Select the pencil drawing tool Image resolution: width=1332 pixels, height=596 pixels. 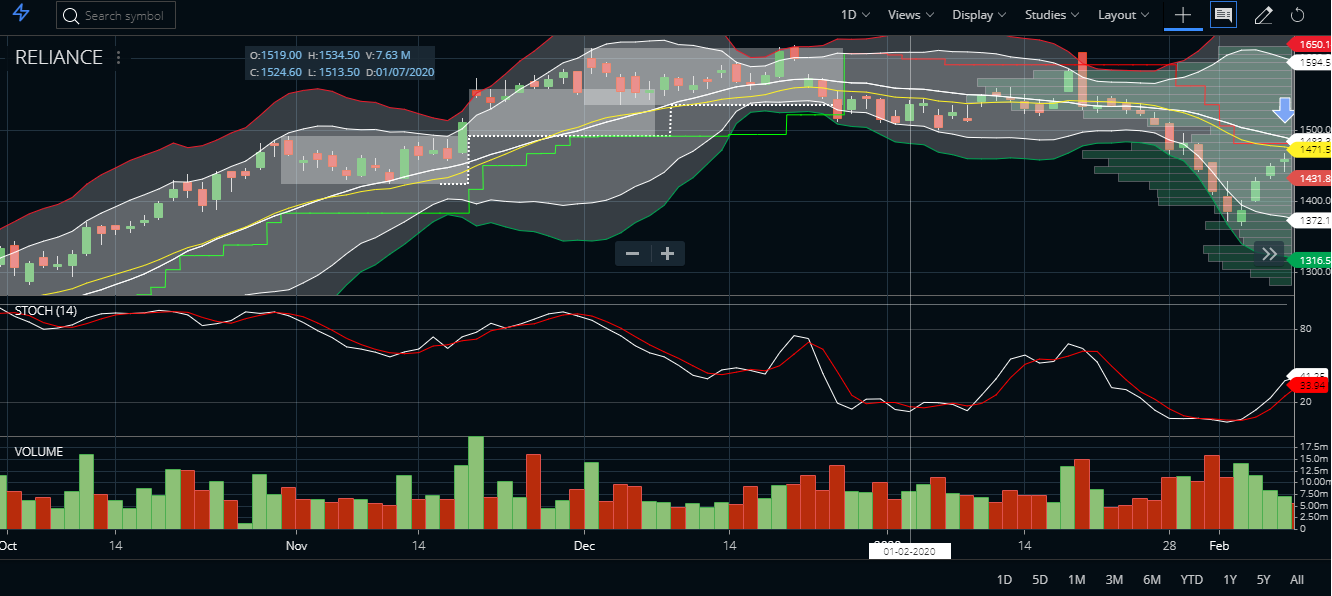click(1263, 15)
